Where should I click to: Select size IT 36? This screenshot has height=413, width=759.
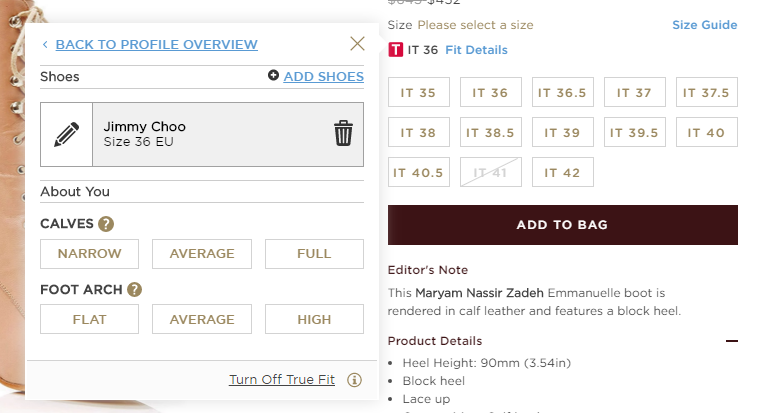[x=491, y=93]
